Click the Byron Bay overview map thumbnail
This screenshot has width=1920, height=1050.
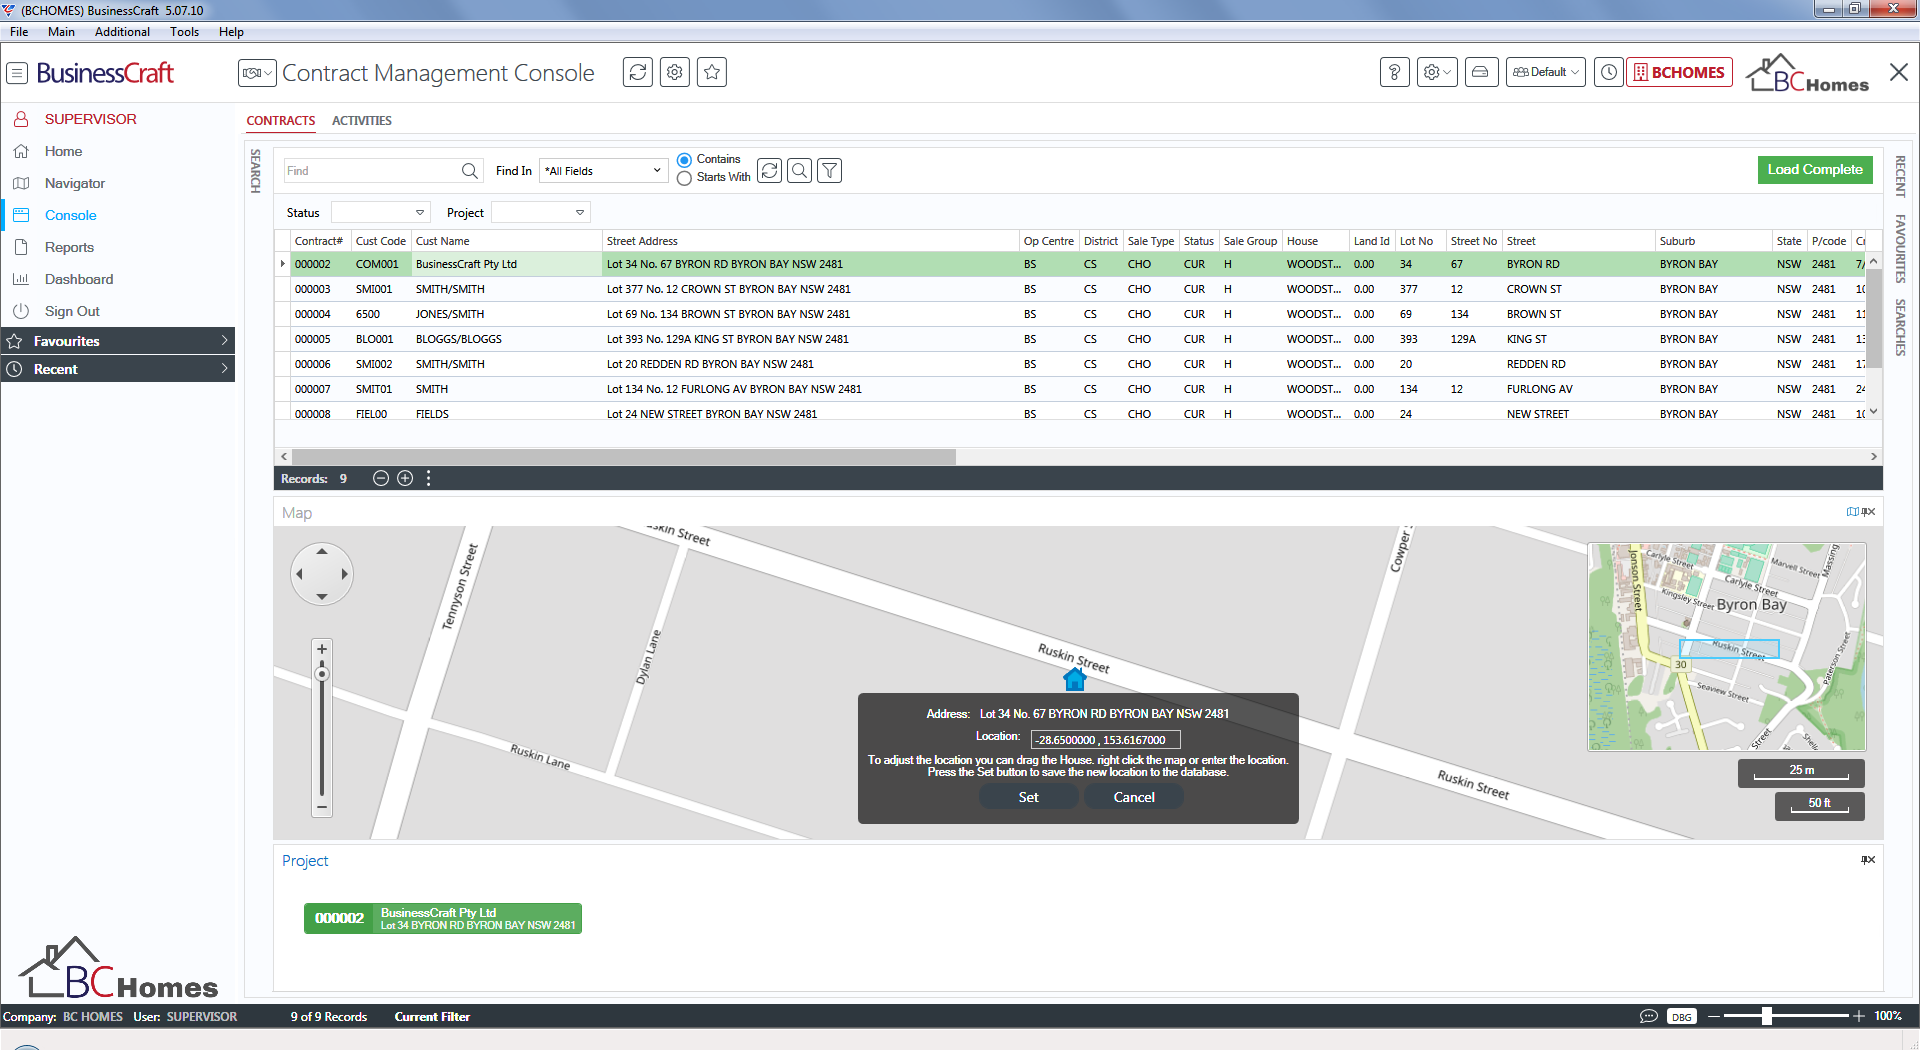pos(1727,647)
